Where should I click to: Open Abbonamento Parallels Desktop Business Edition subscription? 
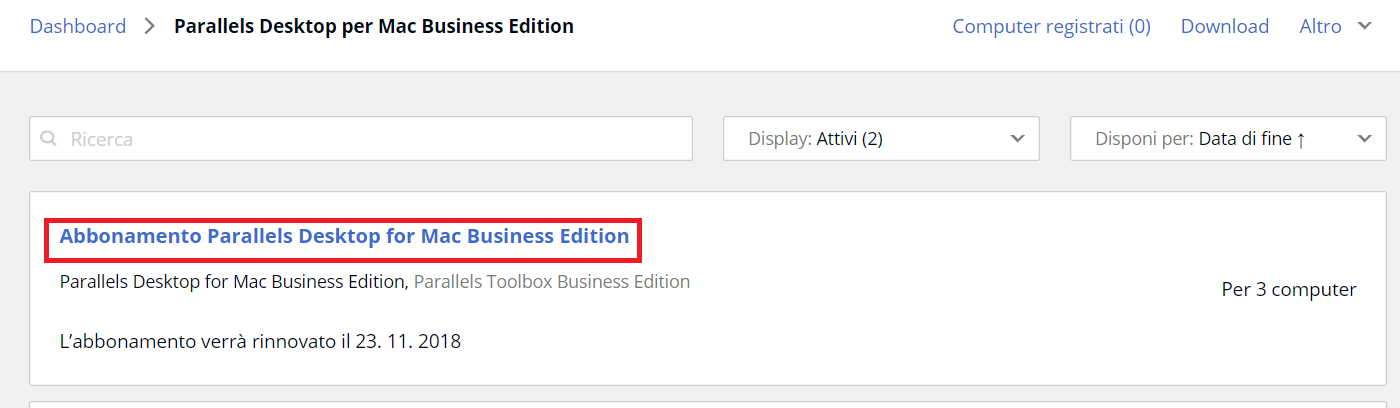click(344, 237)
